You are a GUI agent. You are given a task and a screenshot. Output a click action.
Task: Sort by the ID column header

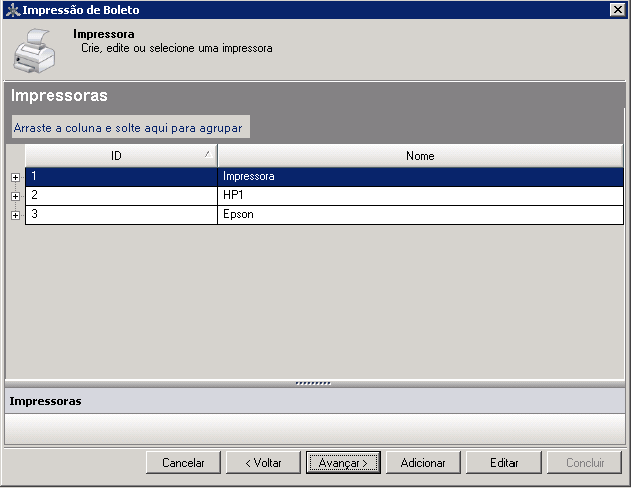(121, 156)
